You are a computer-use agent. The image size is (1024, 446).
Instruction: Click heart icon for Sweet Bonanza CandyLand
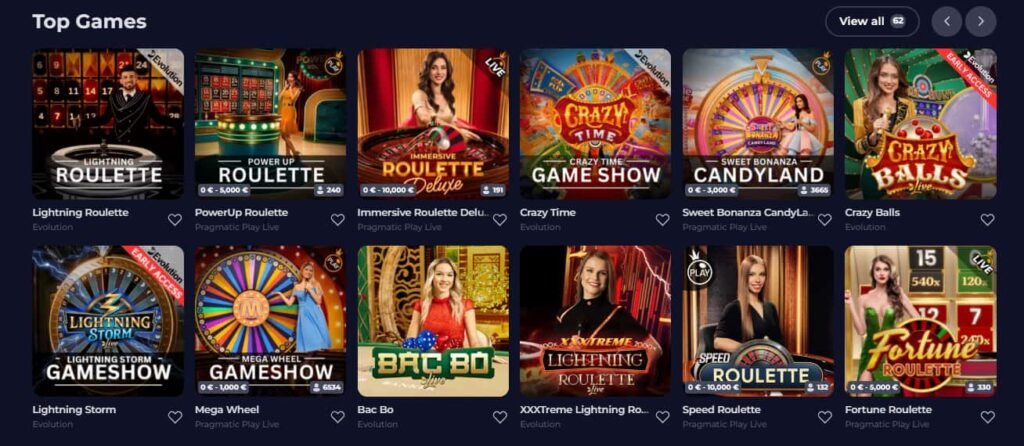click(x=825, y=220)
